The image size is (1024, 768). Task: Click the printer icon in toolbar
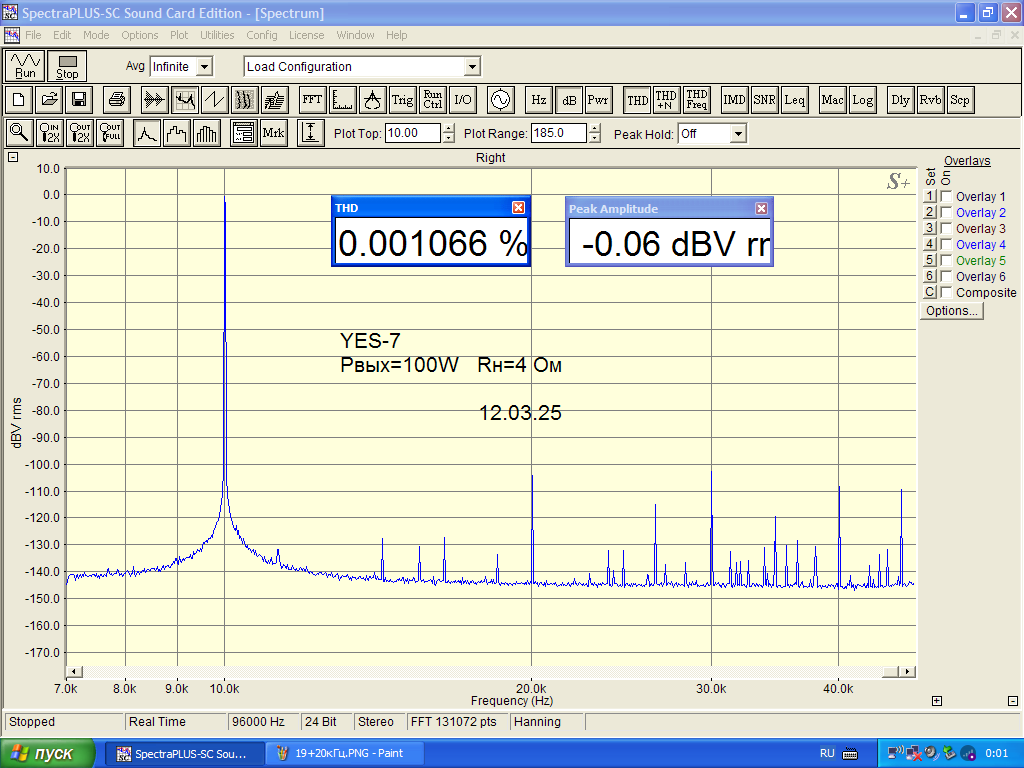tap(117, 100)
